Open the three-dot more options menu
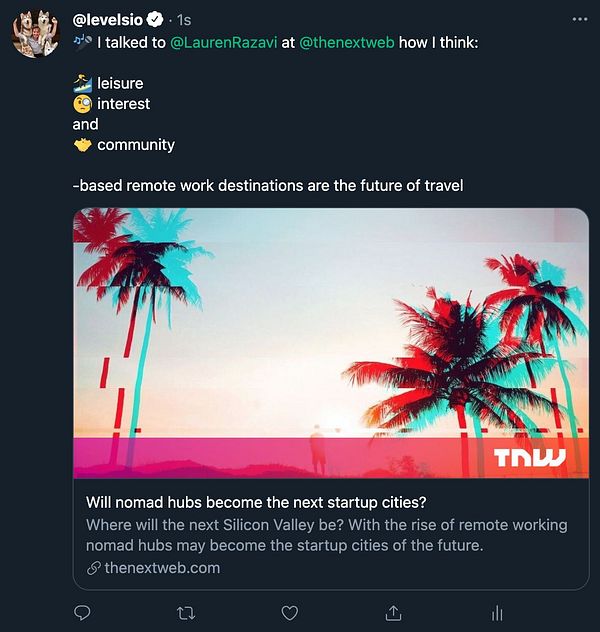The image size is (600, 632). pos(579,19)
